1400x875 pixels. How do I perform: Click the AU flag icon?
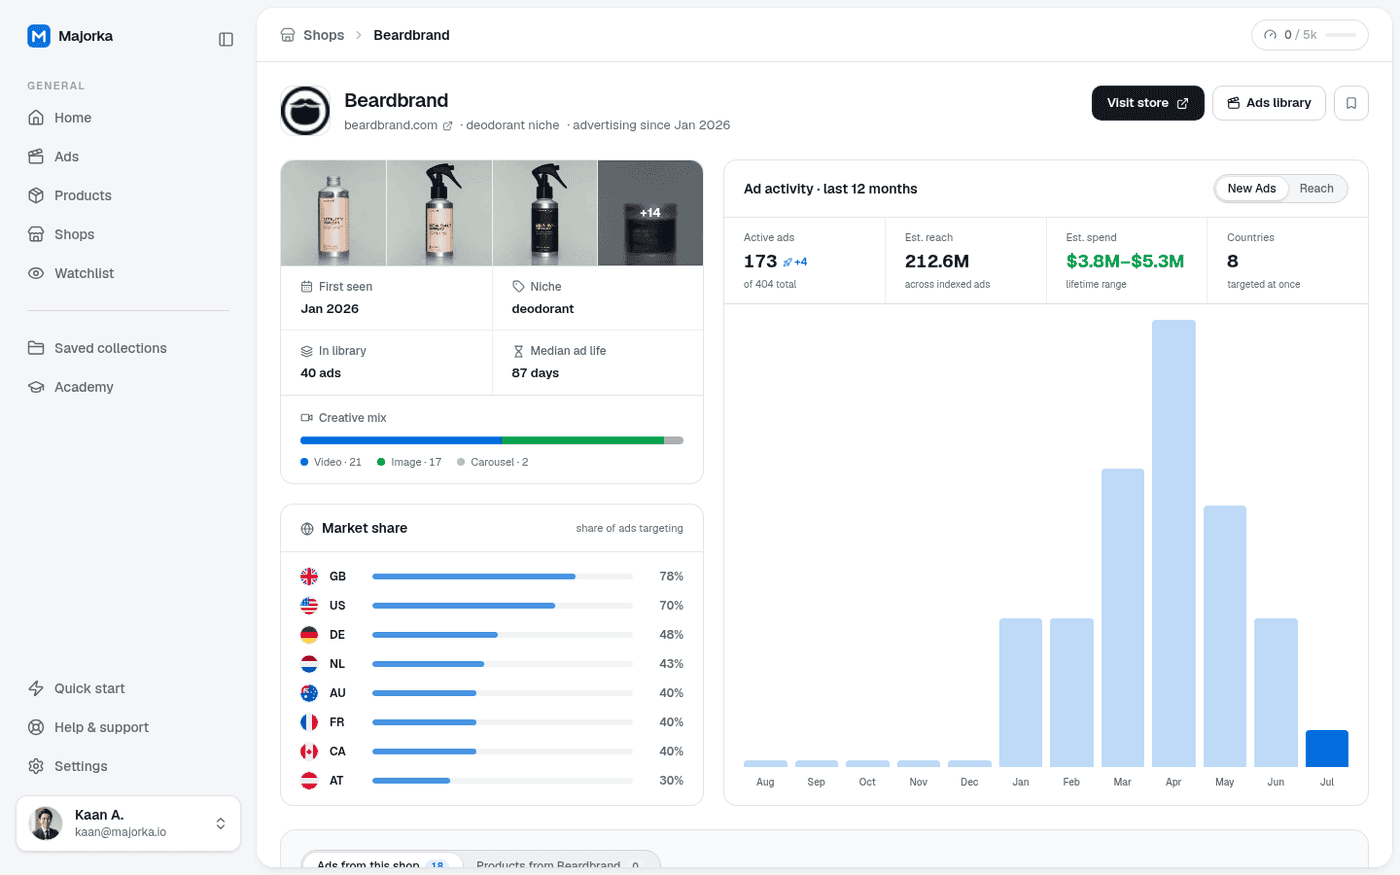[309, 692]
